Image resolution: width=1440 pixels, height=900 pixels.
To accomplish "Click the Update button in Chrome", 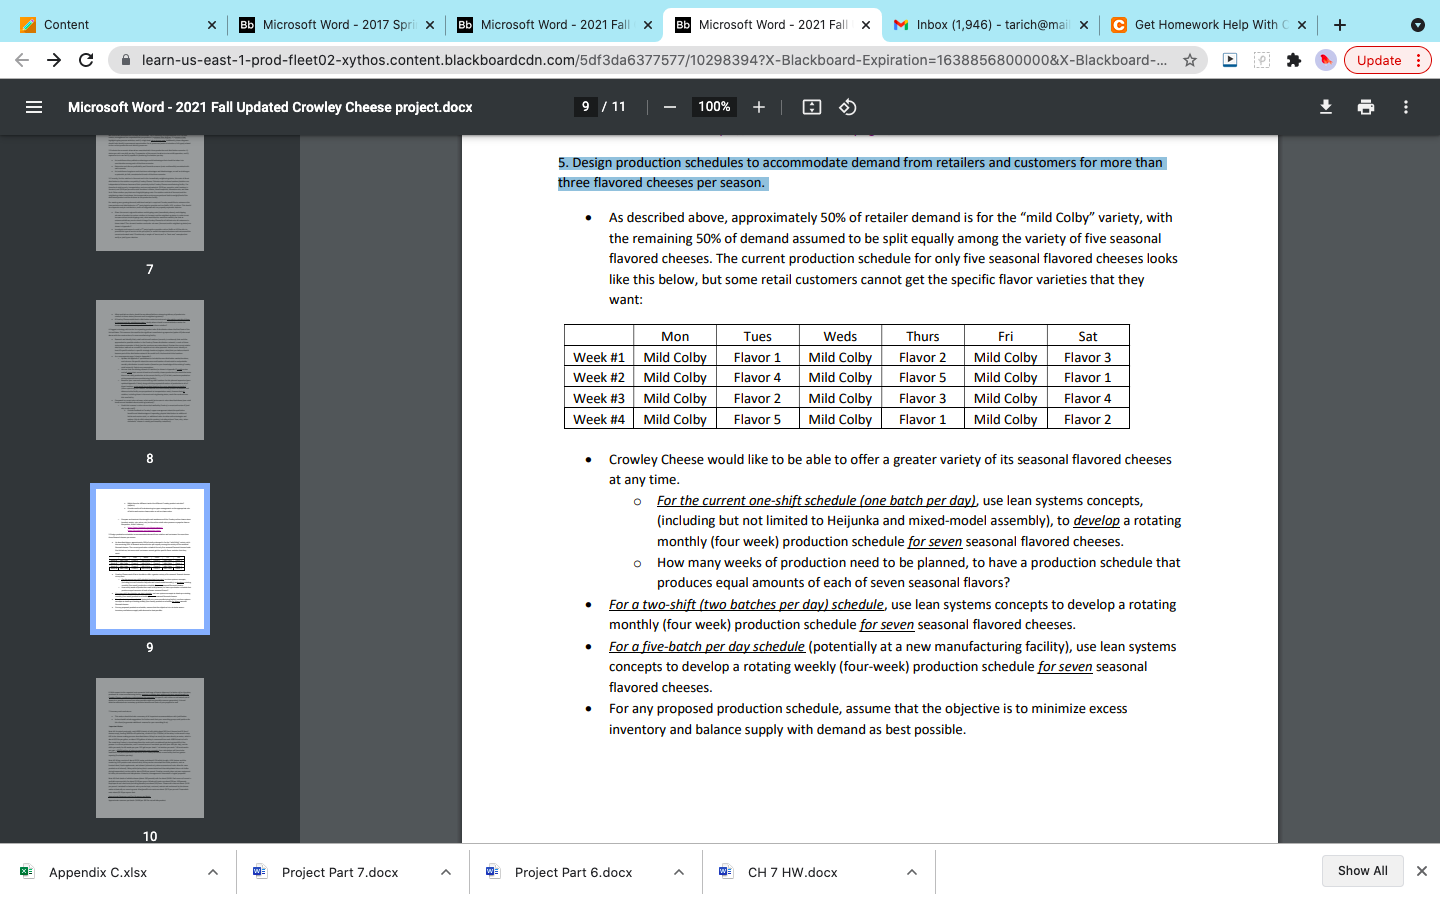I will pos(1388,60).
